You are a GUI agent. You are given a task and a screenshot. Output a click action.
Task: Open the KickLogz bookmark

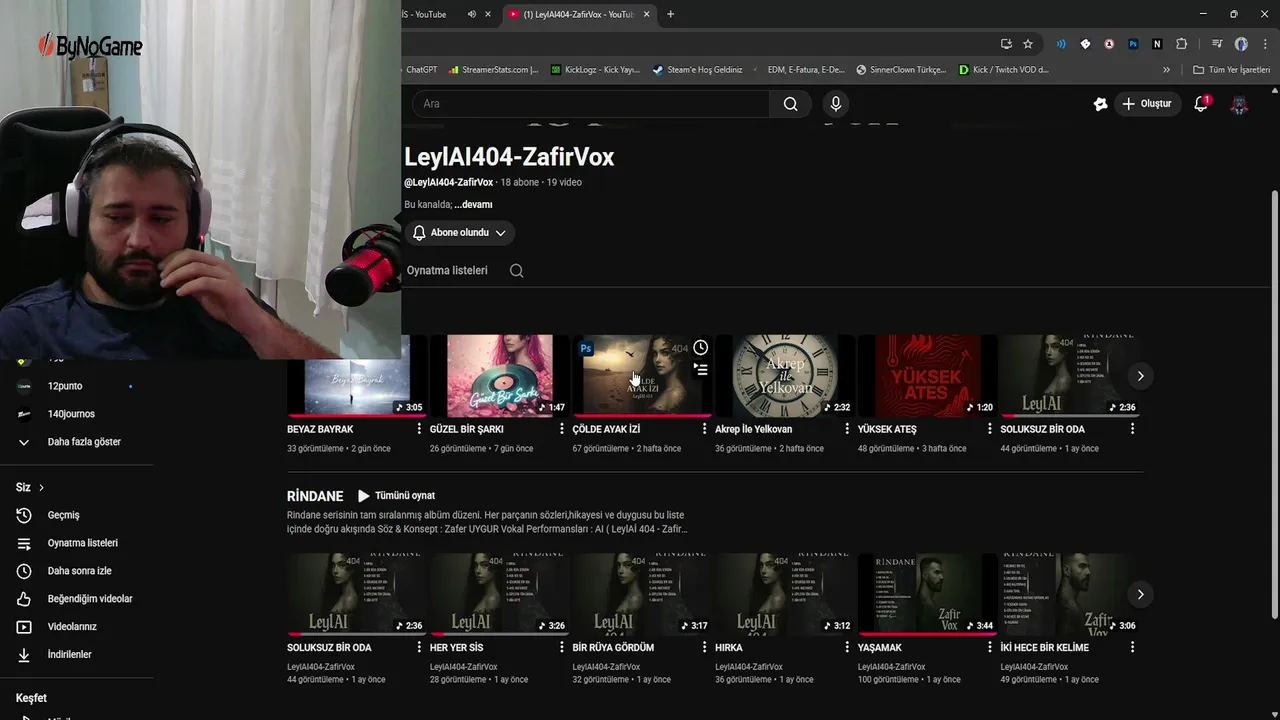pyautogui.click(x=596, y=70)
